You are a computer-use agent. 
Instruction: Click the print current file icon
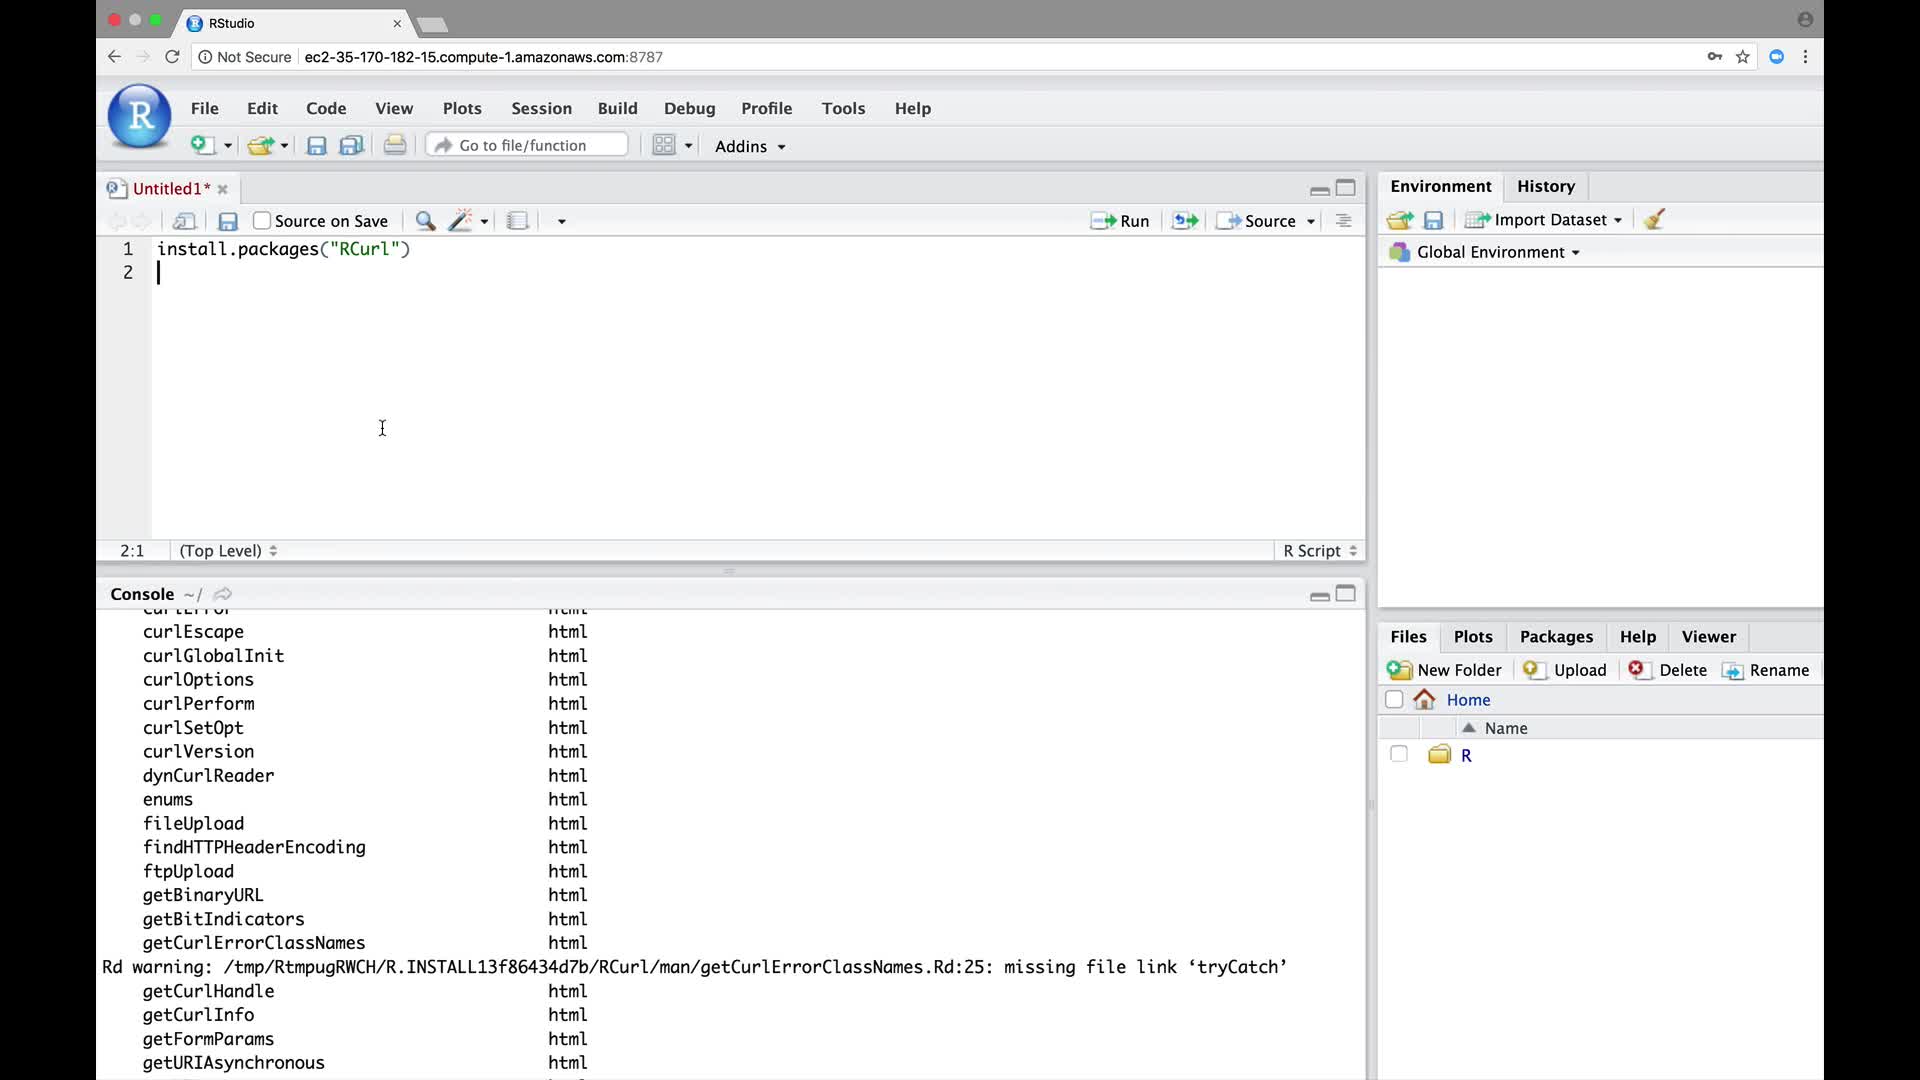395,146
